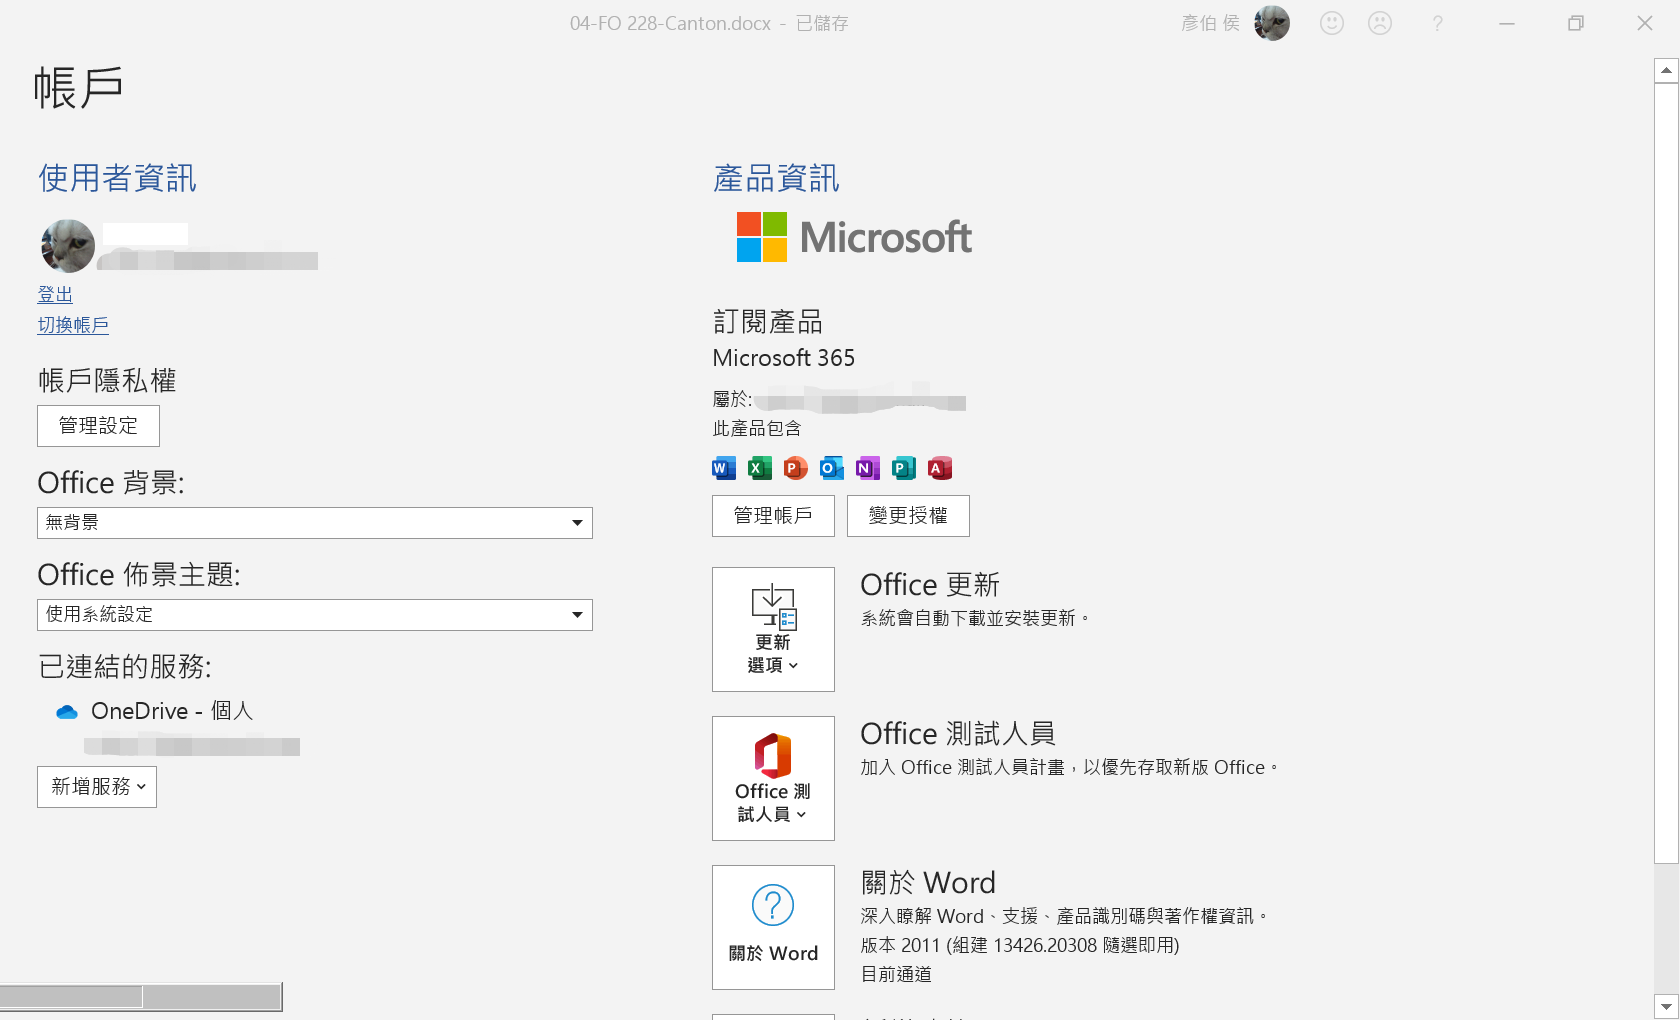Click the 帳戶隱私權 heading

click(x=107, y=380)
